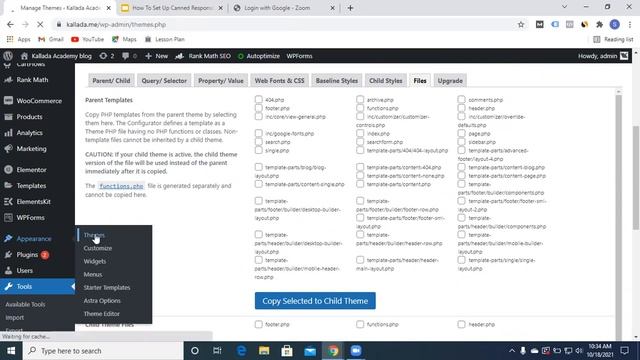
Task: Open Zoom from the taskbar
Action: click(x=356, y=351)
